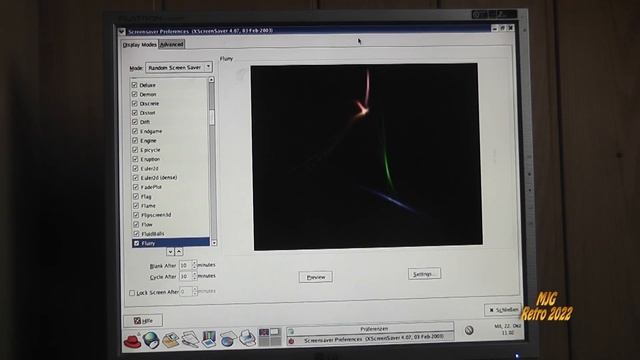This screenshot has height=360, width=640.
Task: Select the Distort list entry
Action: (x=147, y=113)
